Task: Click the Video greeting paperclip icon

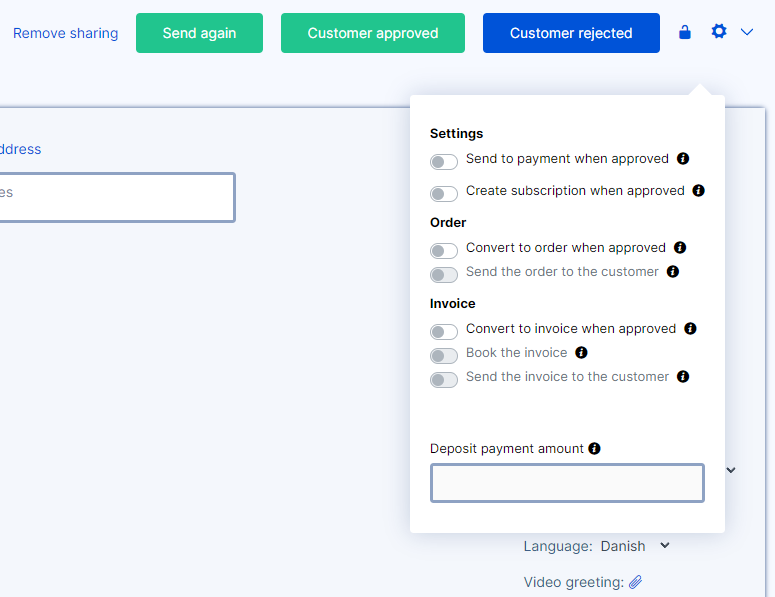Action: [636, 582]
